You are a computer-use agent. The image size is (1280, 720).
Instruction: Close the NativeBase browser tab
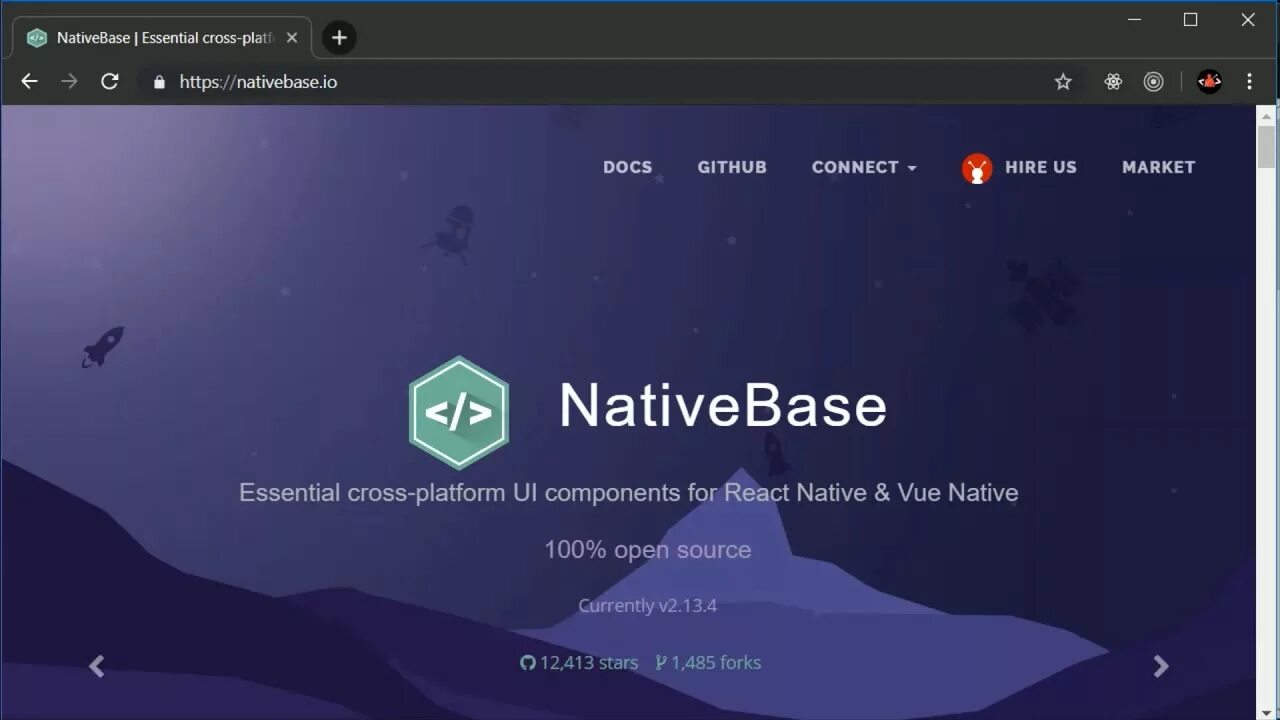(x=291, y=38)
